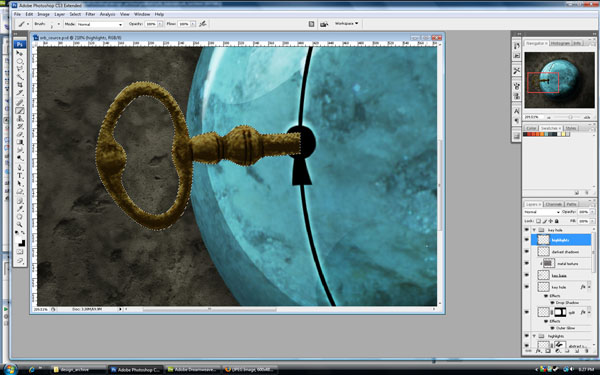This screenshot has height=375, width=600.
Task: Switch to the Channels tab
Action: 553,204
